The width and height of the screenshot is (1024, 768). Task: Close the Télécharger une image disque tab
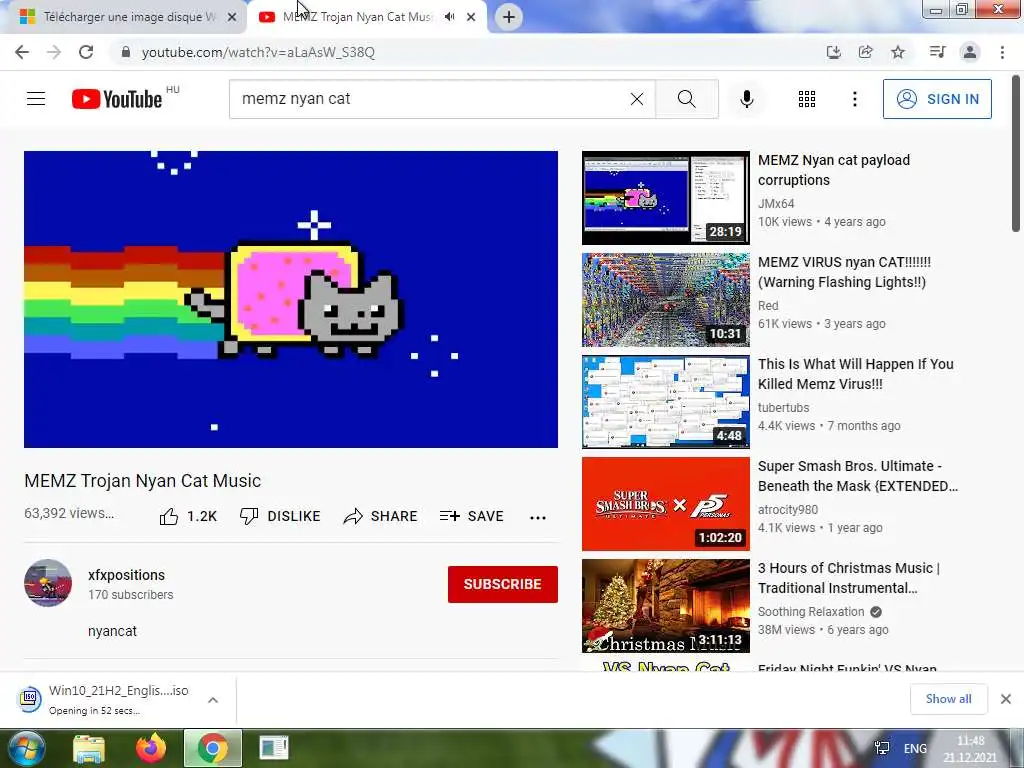pyautogui.click(x=231, y=17)
